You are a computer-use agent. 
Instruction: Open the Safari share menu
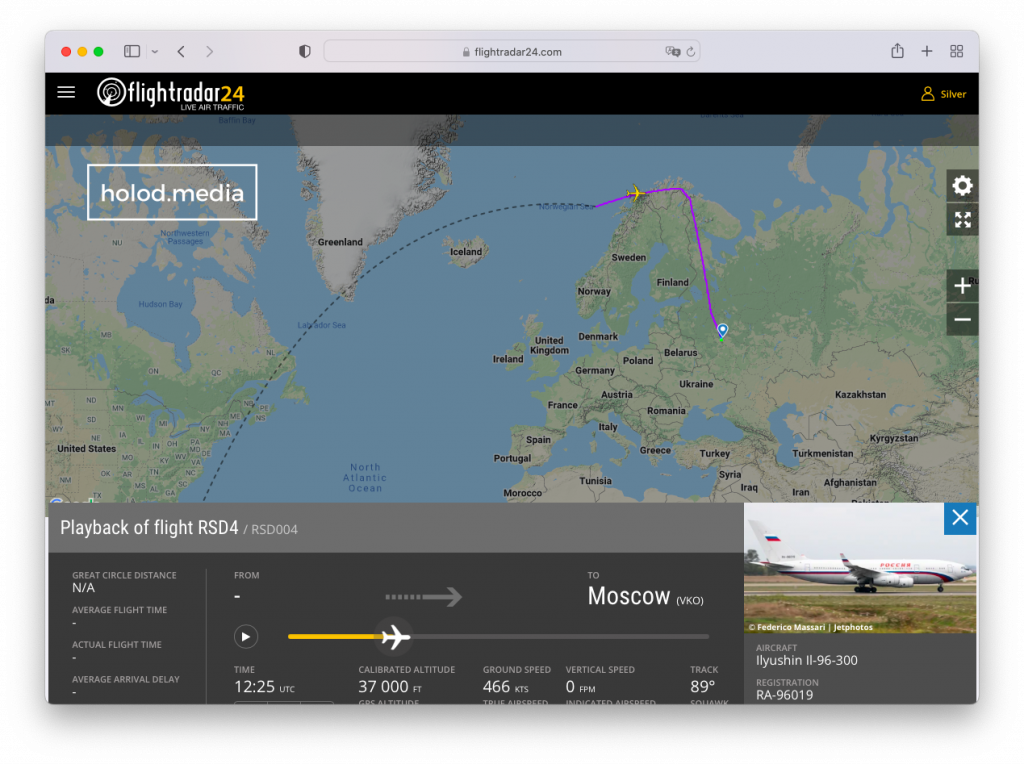[897, 51]
